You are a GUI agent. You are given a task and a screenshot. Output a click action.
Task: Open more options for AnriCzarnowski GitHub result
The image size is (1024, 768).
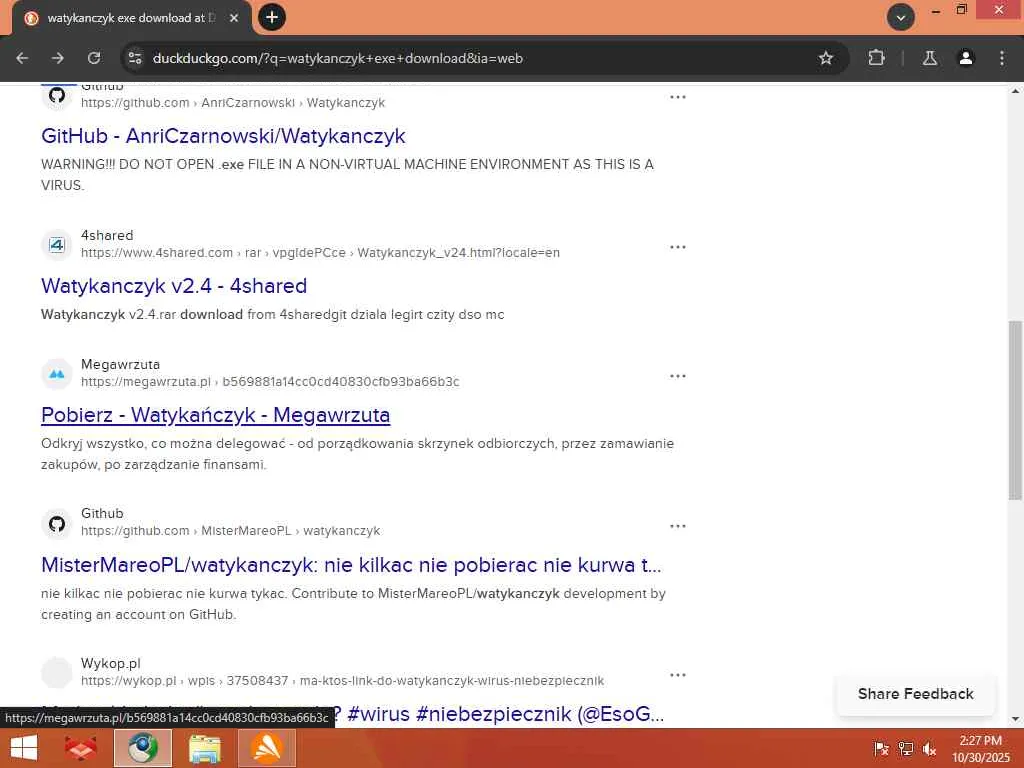click(678, 97)
